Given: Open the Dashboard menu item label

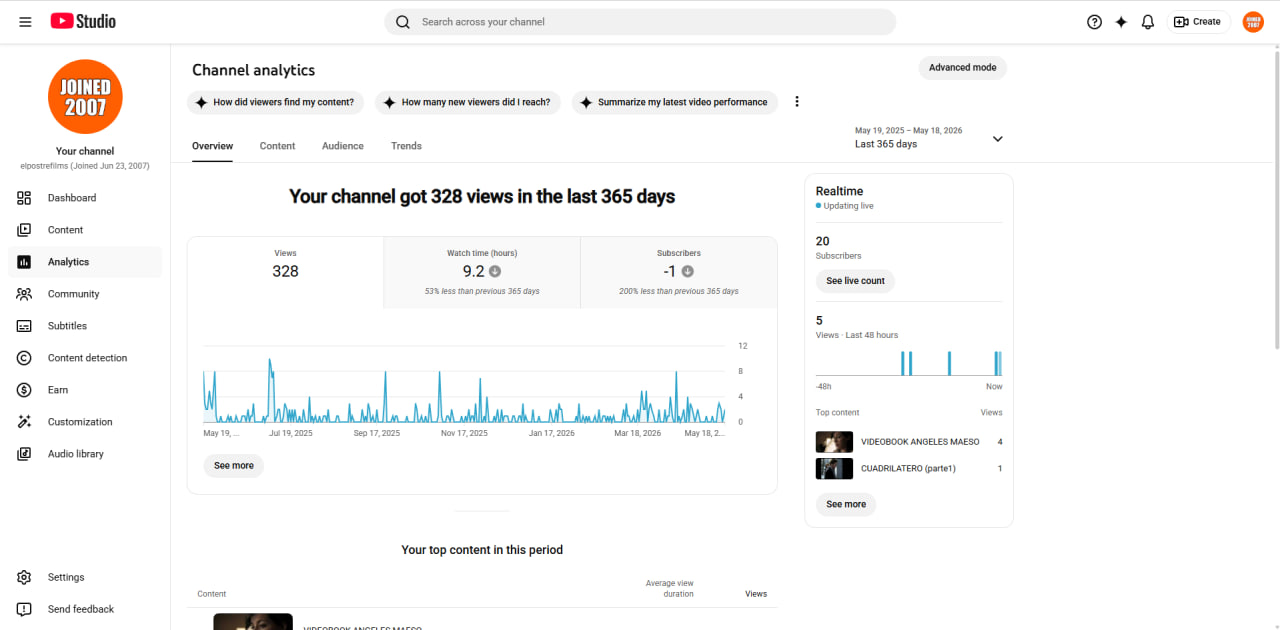Looking at the screenshot, I should pos(72,198).
